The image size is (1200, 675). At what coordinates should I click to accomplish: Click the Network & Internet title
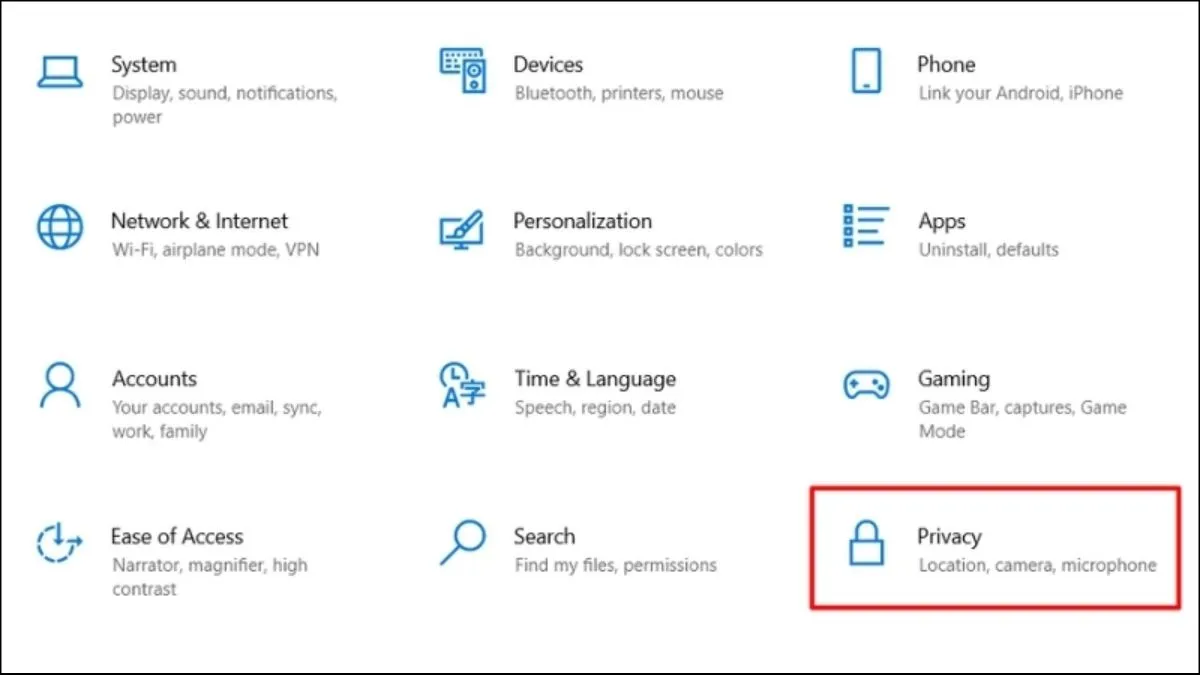[x=199, y=221]
